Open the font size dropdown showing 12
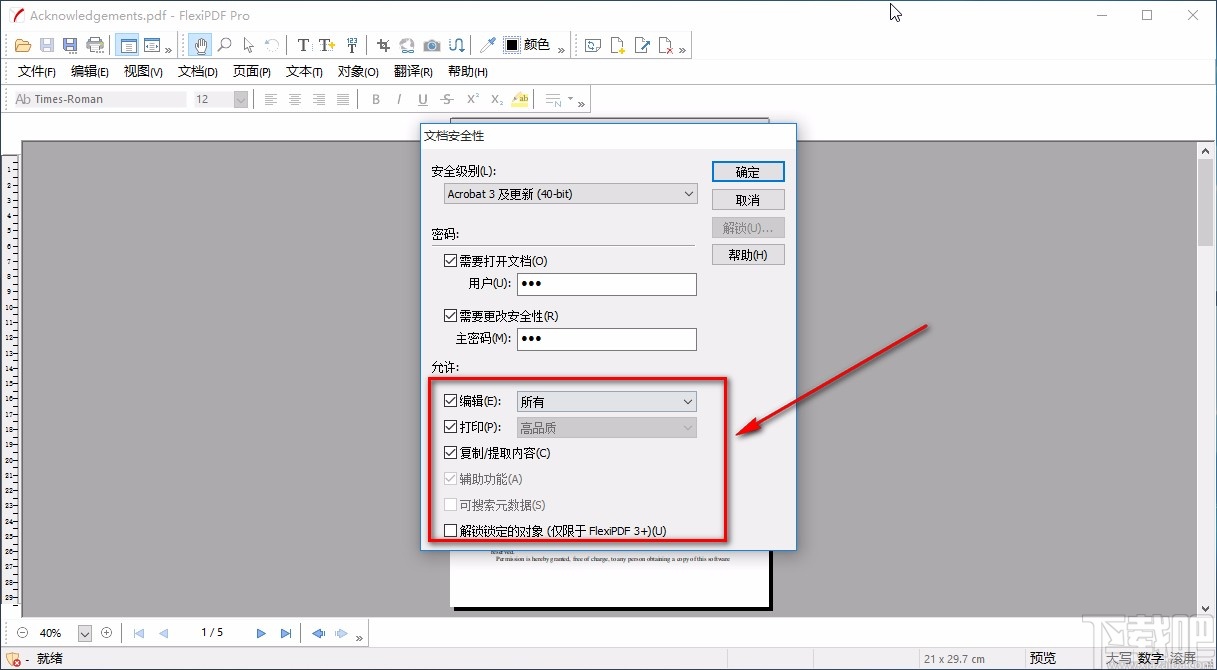The height and width of the screenshot is (670, 1217). pyautogui.click(x=239, y=99)
